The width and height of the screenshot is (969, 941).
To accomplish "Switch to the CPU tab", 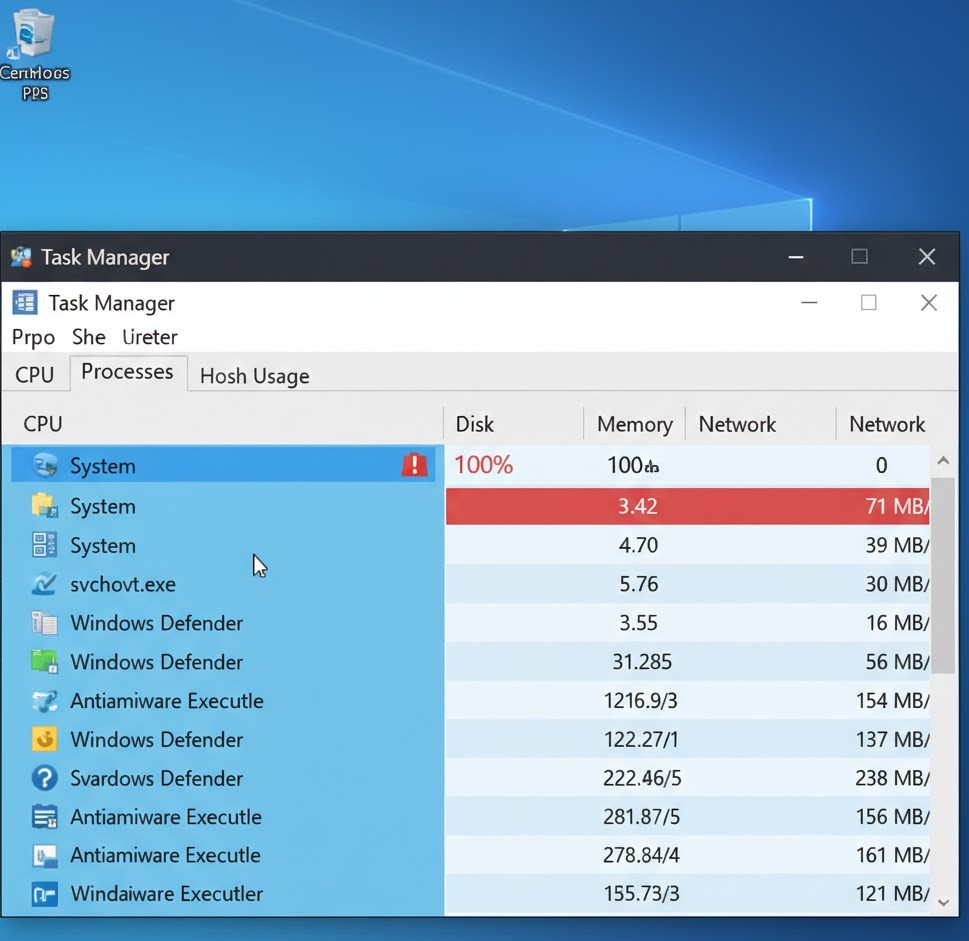I will coord(35,375).
